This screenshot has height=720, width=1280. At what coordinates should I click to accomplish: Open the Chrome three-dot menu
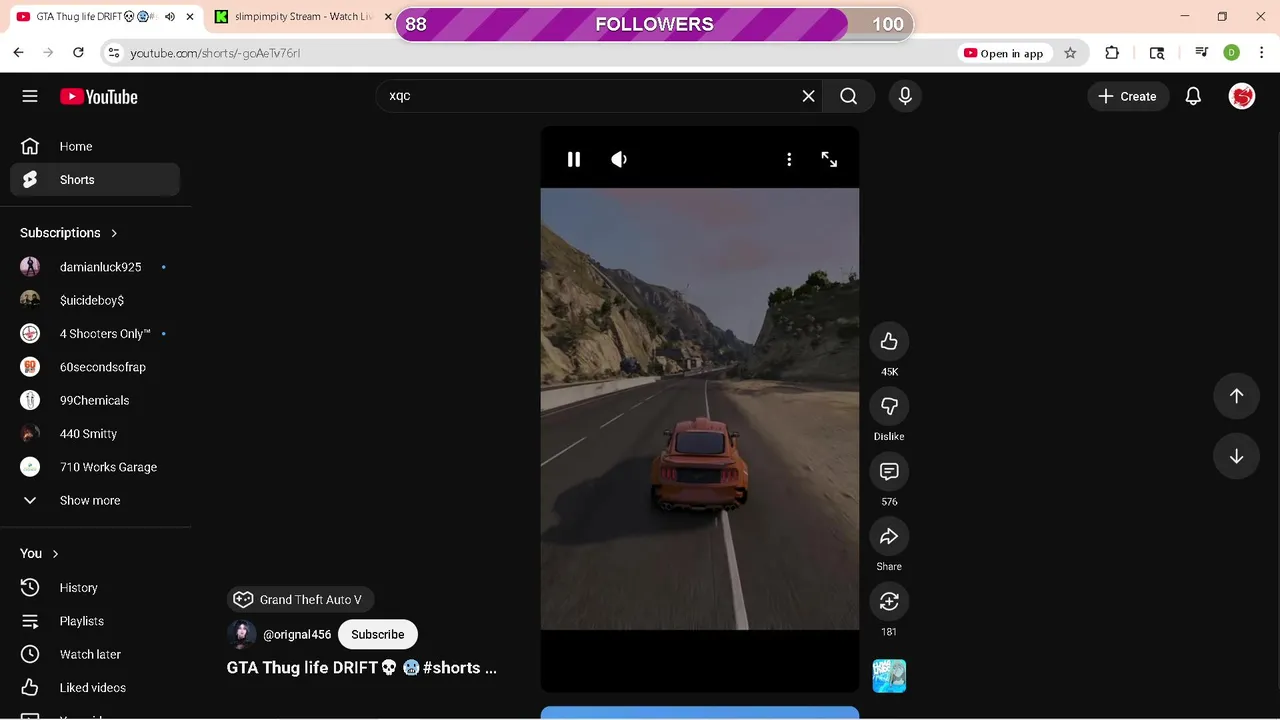[x=1261, y=53]
